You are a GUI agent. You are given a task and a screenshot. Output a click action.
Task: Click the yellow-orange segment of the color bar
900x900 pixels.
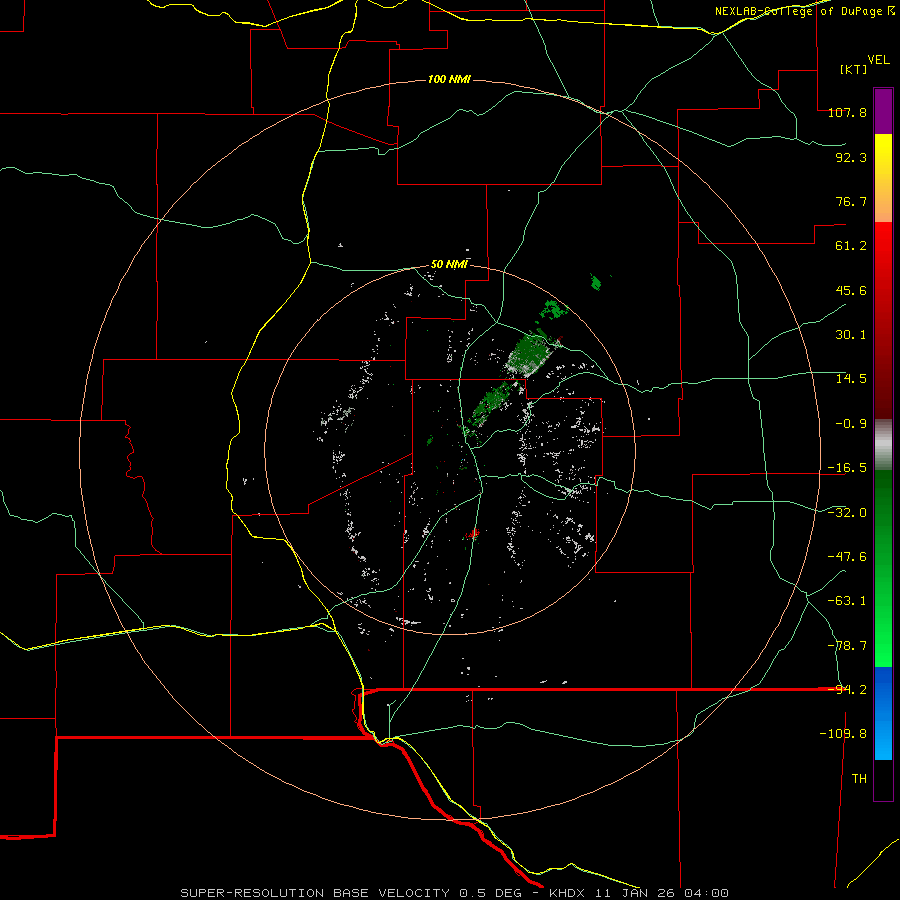point(883,178)
